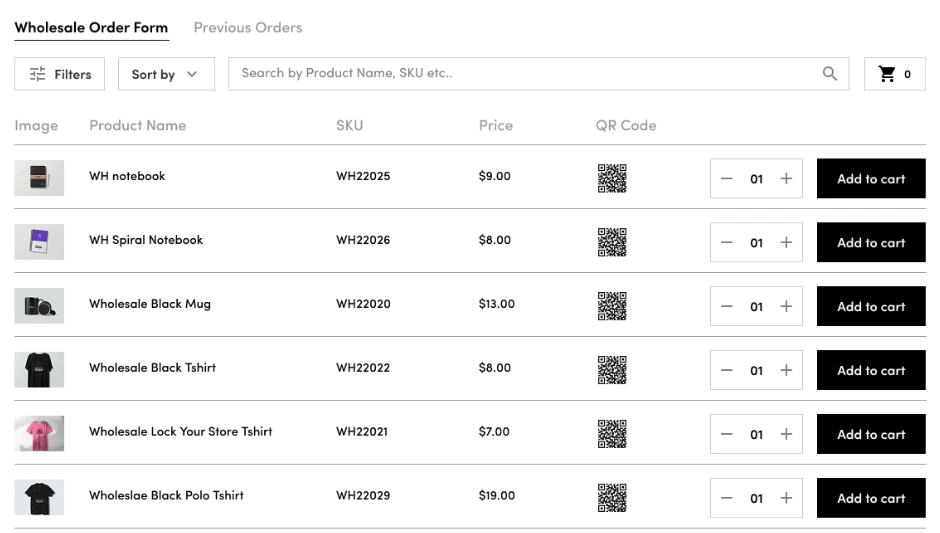The width and height of the screenshot is (940, 533).
Task: Expand the Sort by dropdown
Action: 166,74
